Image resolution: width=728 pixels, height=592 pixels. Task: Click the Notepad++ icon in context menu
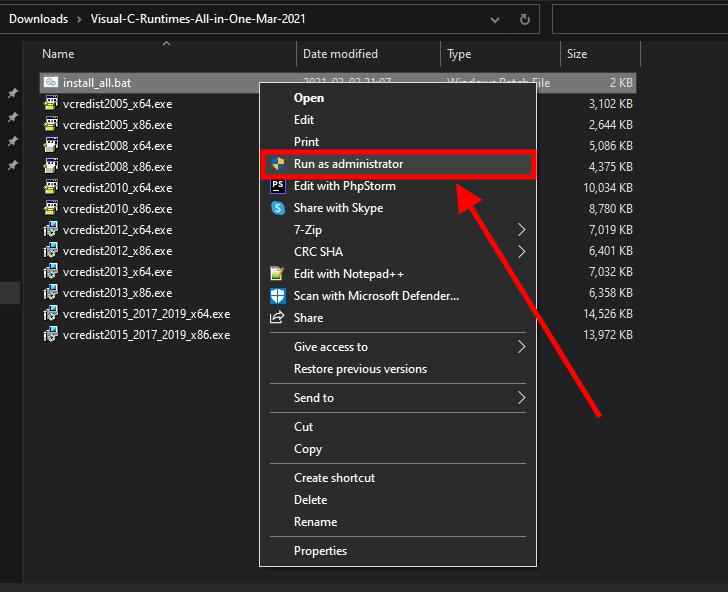[278, 274]
